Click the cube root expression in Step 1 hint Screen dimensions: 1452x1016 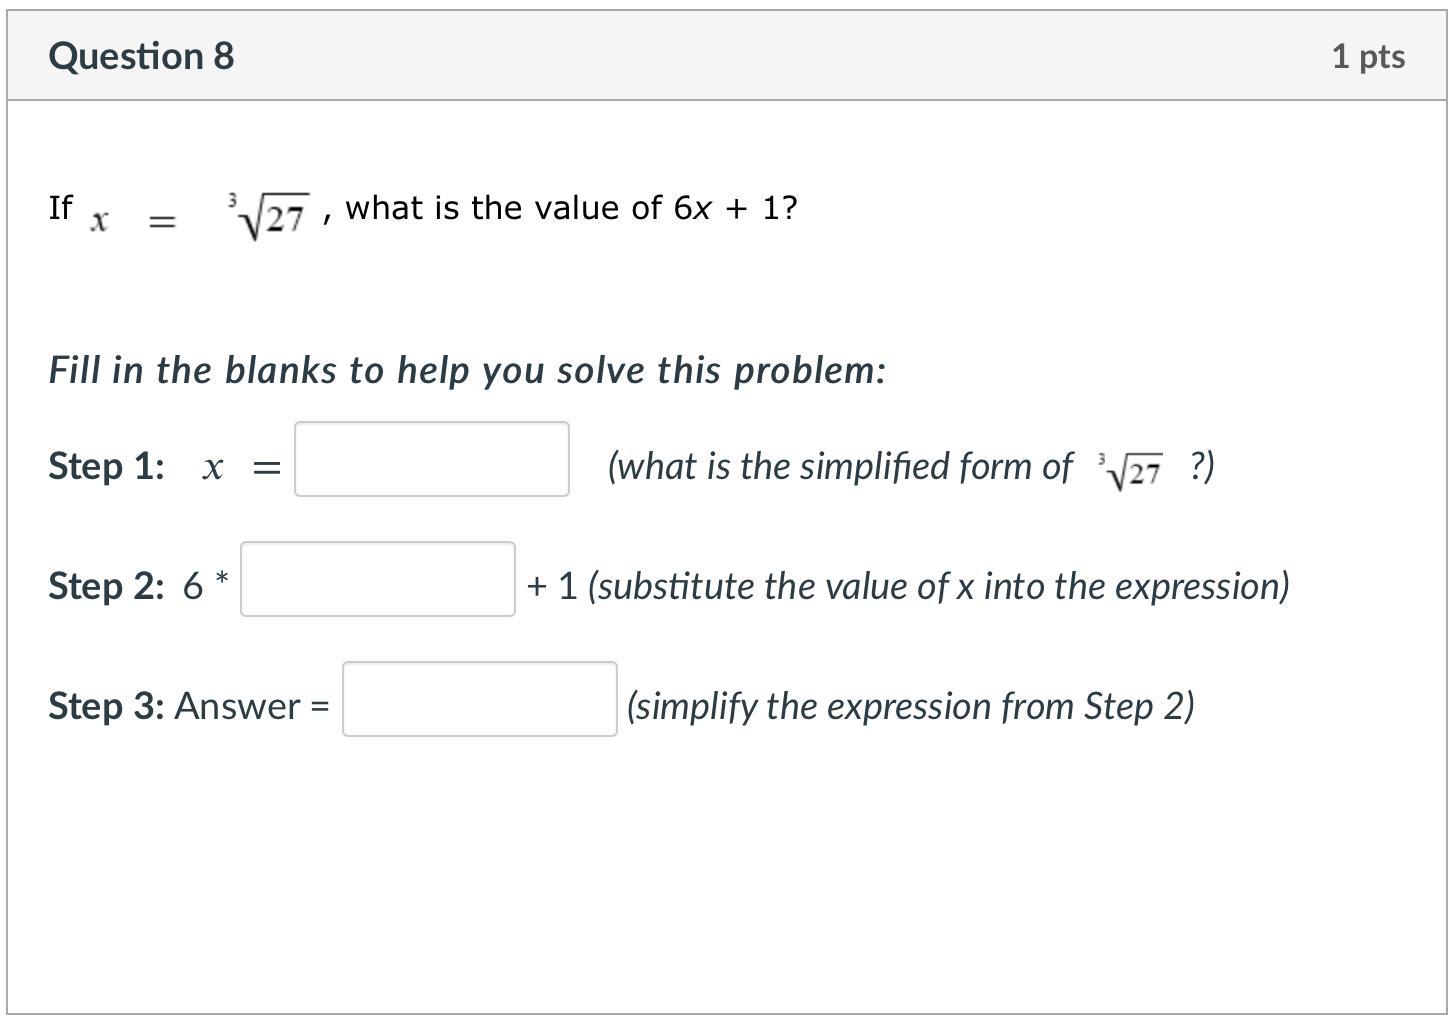[1131, 469]
